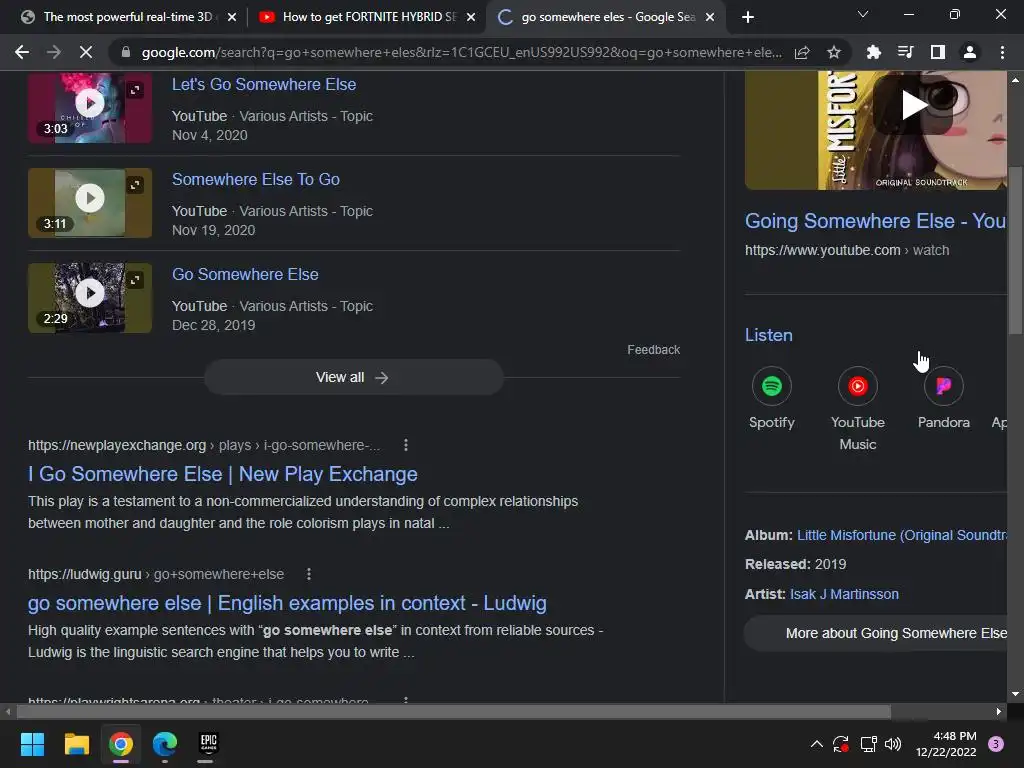Image resolution: width=1024 pixels, height=768 pixels.
Task: Go back to the previous page
Action: coord(22,52)
